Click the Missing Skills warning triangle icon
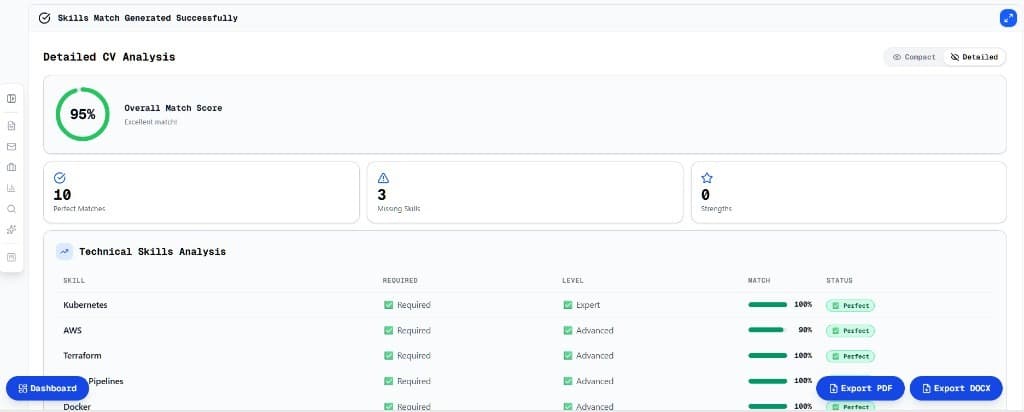The height and width of the screenshot is (412, 1024). (383, 178)
